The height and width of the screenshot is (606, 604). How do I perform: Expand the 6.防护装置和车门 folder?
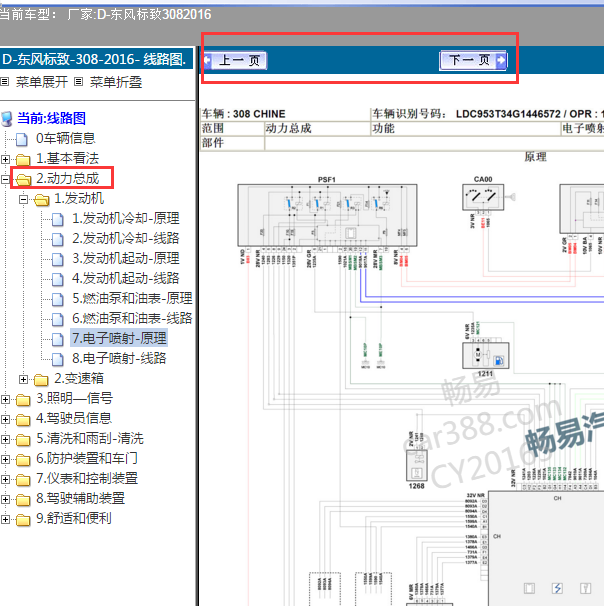point(5,460)
